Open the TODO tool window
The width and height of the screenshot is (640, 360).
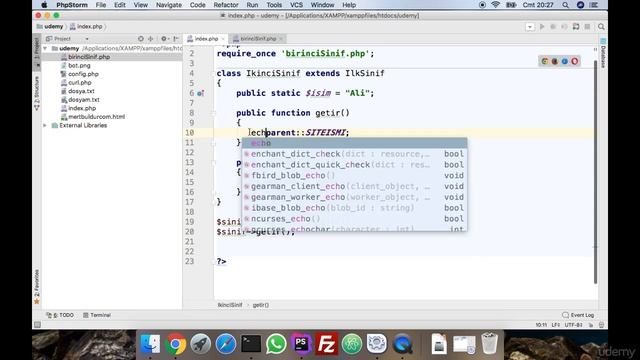coord(60,315)
